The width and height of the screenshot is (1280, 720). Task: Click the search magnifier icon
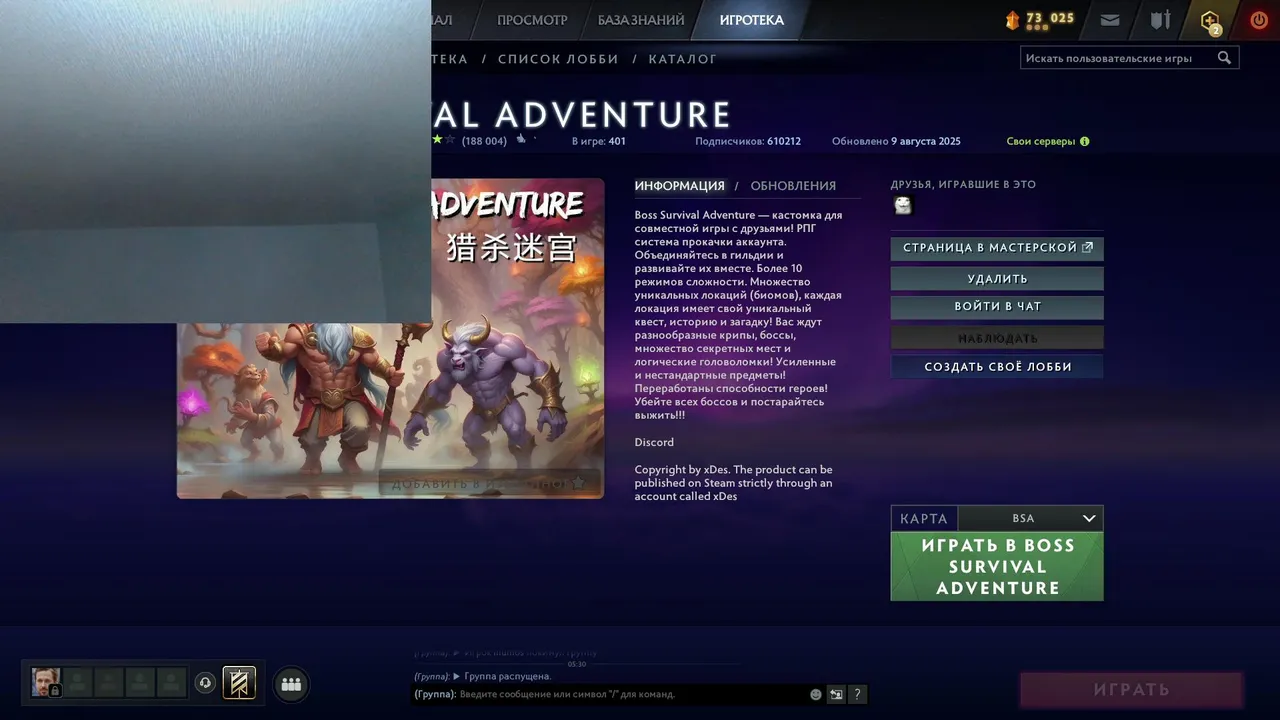(1224, 58)
